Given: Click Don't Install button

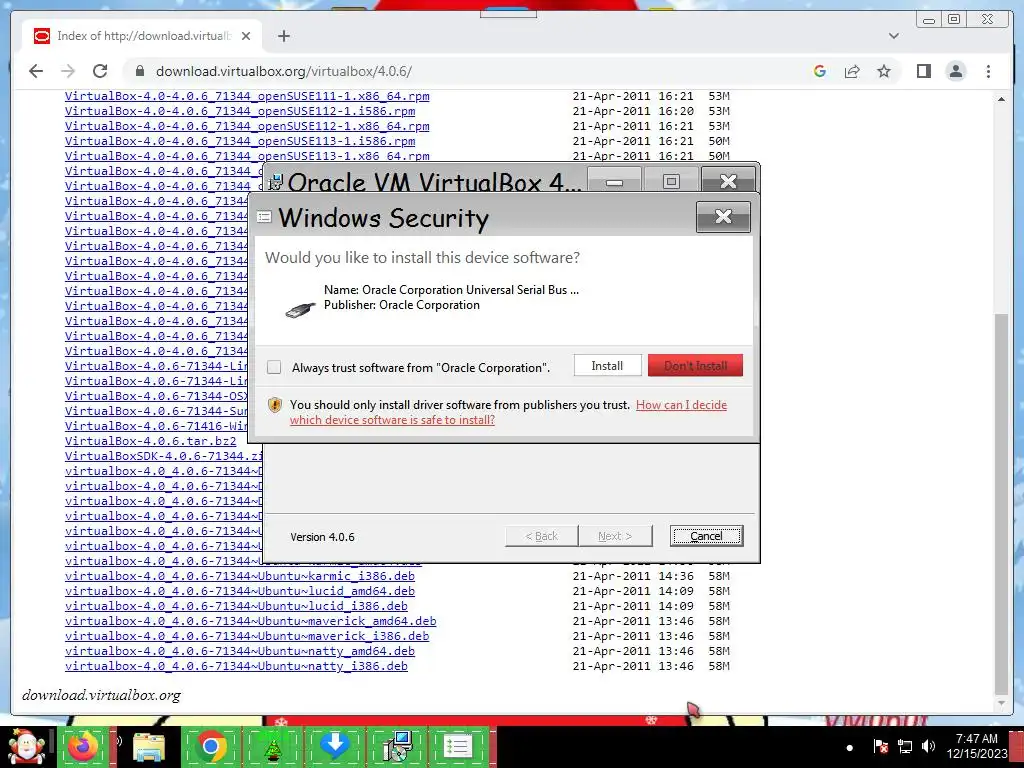Looking at the screenshot, I should pyautogui.click(x=696, y=366).
